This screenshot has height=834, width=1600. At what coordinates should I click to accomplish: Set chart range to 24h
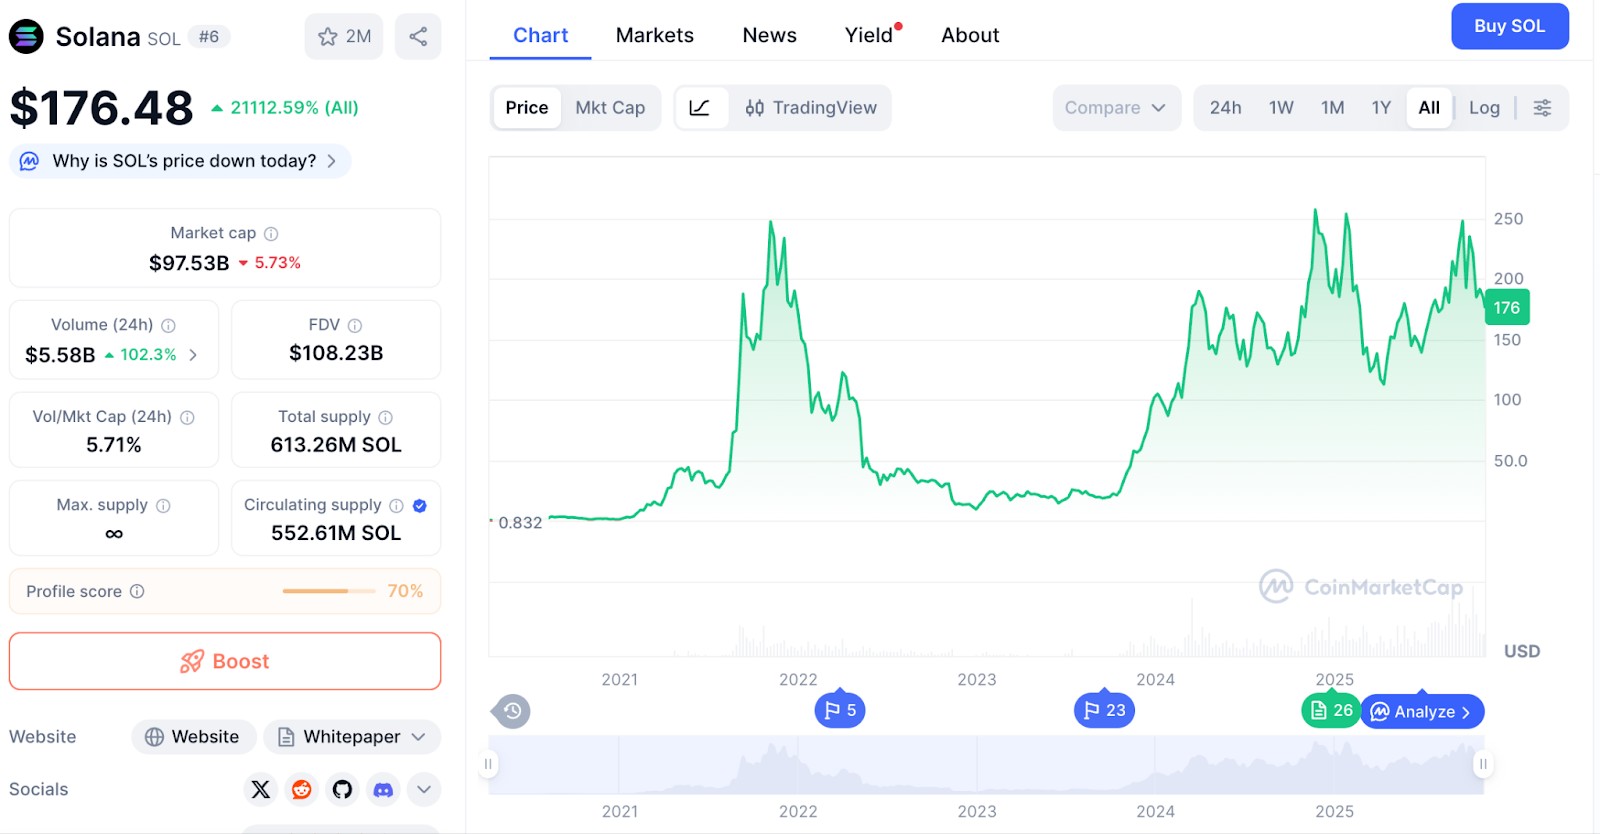1226,108
